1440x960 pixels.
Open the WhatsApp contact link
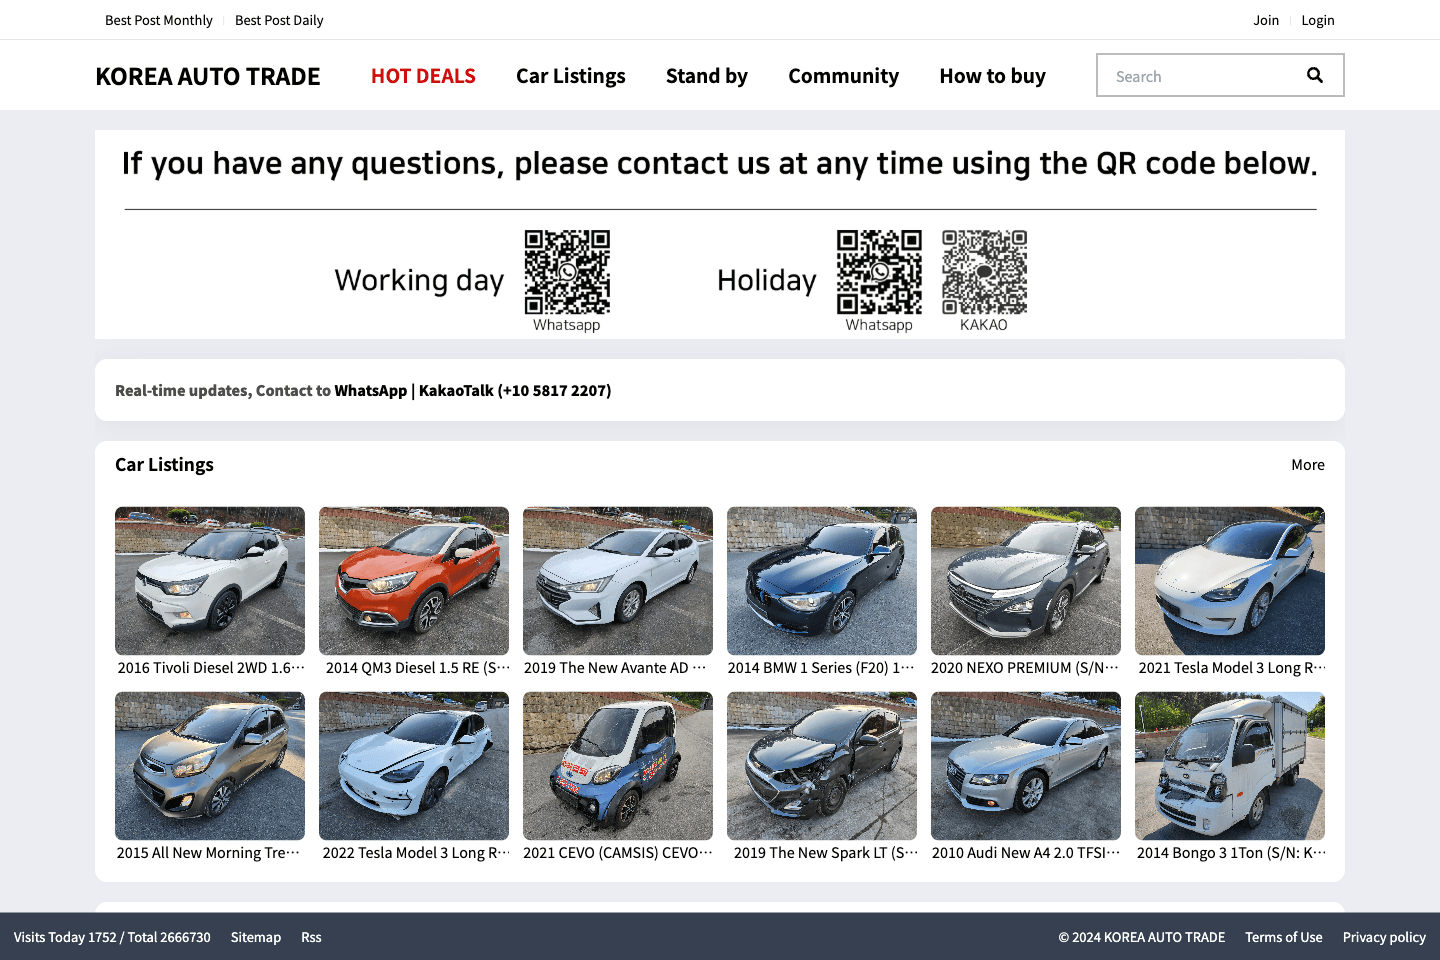[x=370, y=390]
